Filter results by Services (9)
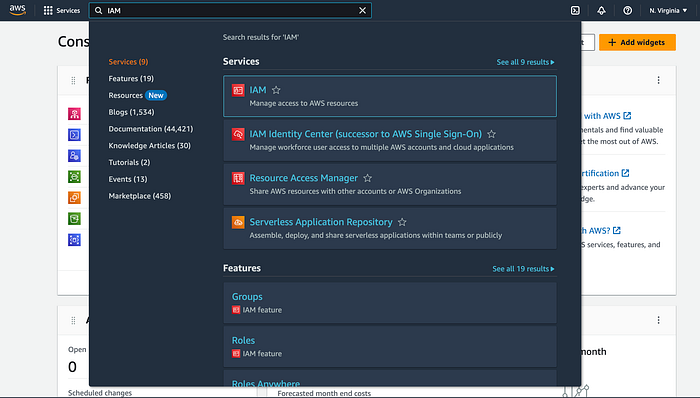This screenshot has width=700, height=398. click(128, 62)
